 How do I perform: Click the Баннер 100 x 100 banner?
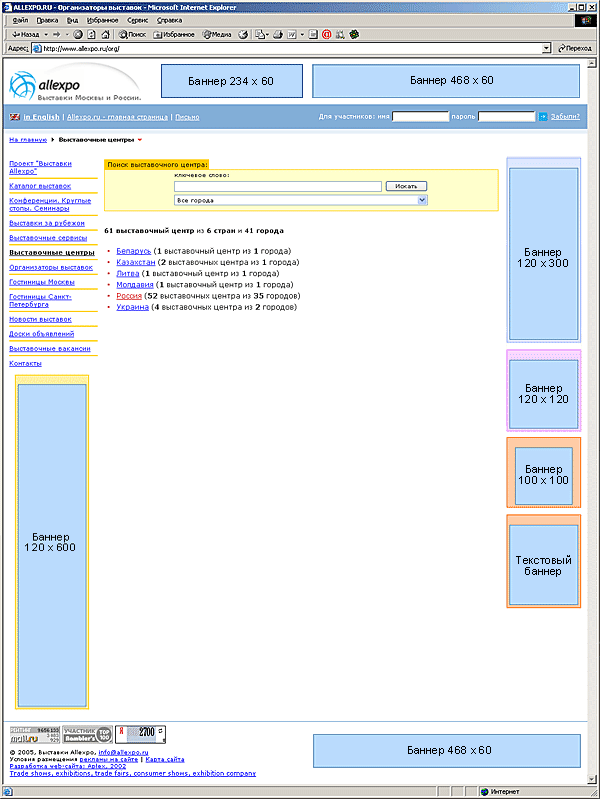[543, 475]
